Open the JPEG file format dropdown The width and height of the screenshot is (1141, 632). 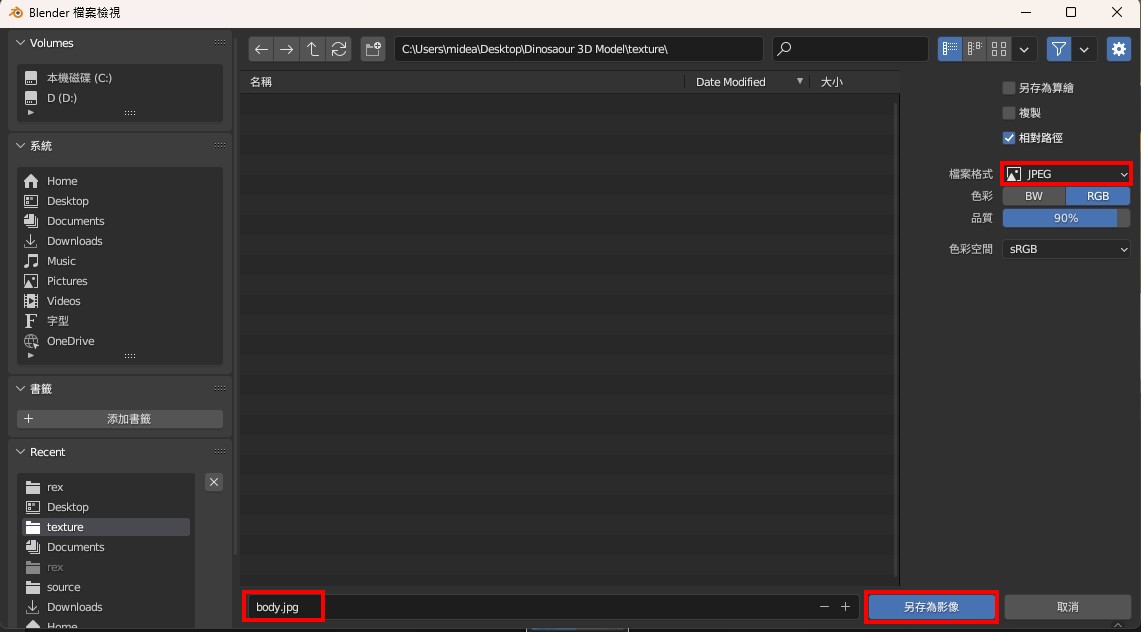[1066, 174]
